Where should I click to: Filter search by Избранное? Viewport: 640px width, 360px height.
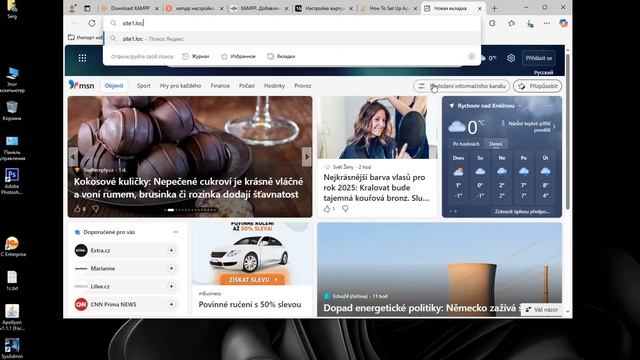pyautogui.click(x=238, y=56)
